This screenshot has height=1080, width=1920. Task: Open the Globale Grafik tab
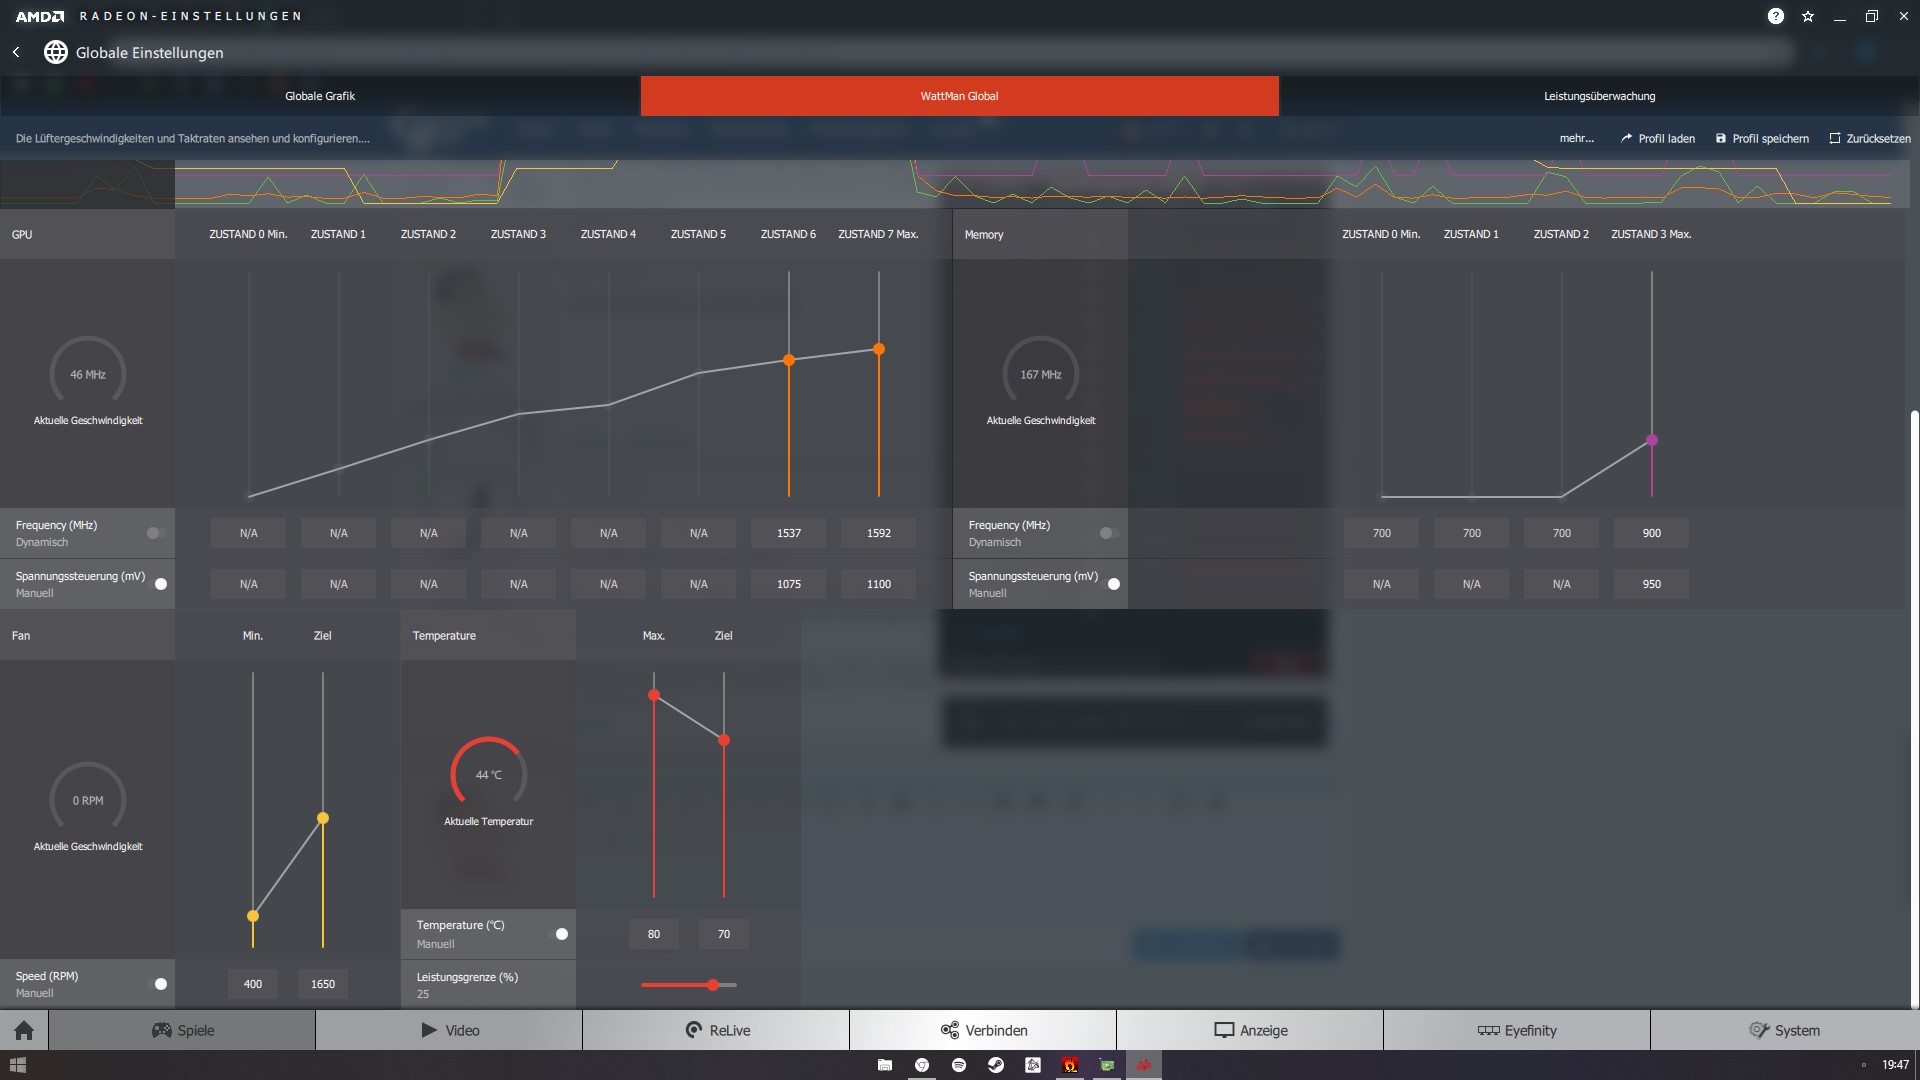click(x=318, y=95)
